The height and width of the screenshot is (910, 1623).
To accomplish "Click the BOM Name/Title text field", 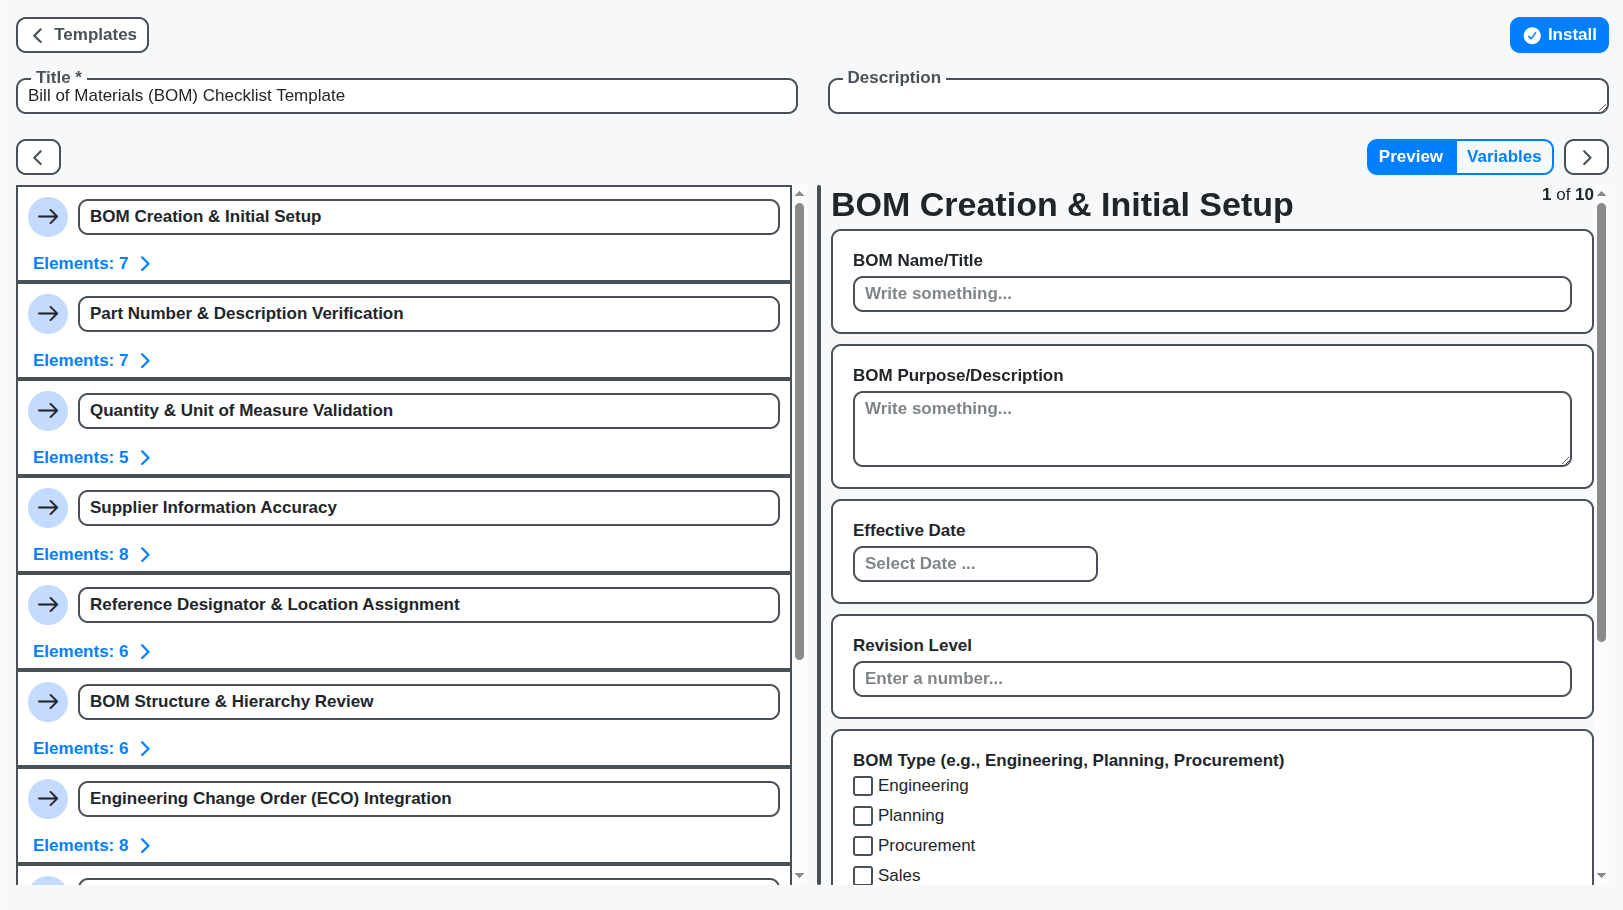I will pos(1211,293).
